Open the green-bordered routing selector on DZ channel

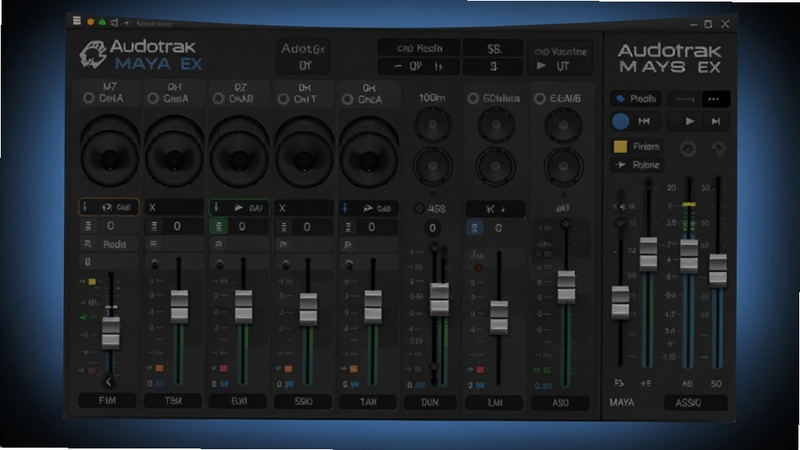(239, 208)
